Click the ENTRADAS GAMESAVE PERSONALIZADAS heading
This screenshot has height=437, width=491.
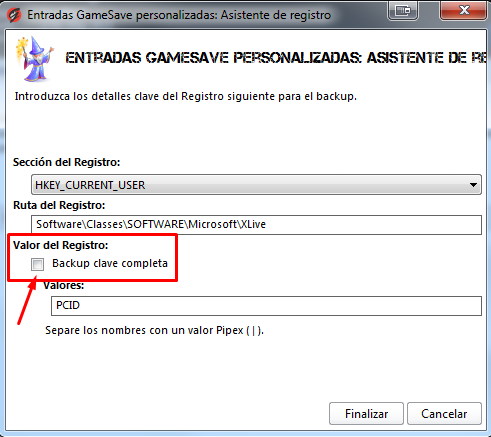[275, 58]
